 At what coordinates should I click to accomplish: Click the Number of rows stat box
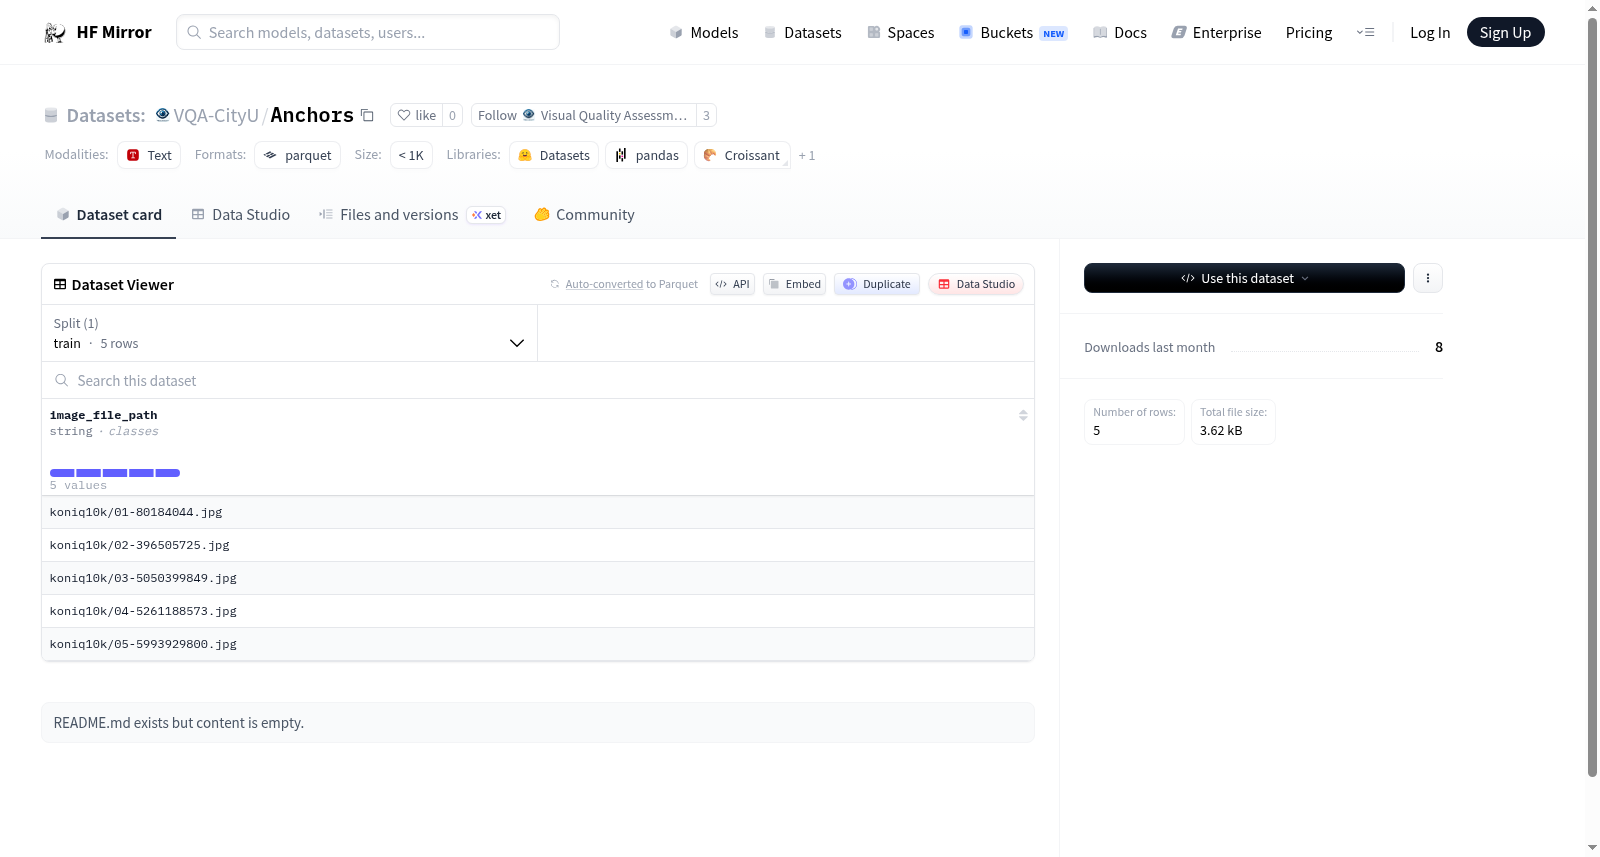pyautogui.click(x=1134, y=422)
